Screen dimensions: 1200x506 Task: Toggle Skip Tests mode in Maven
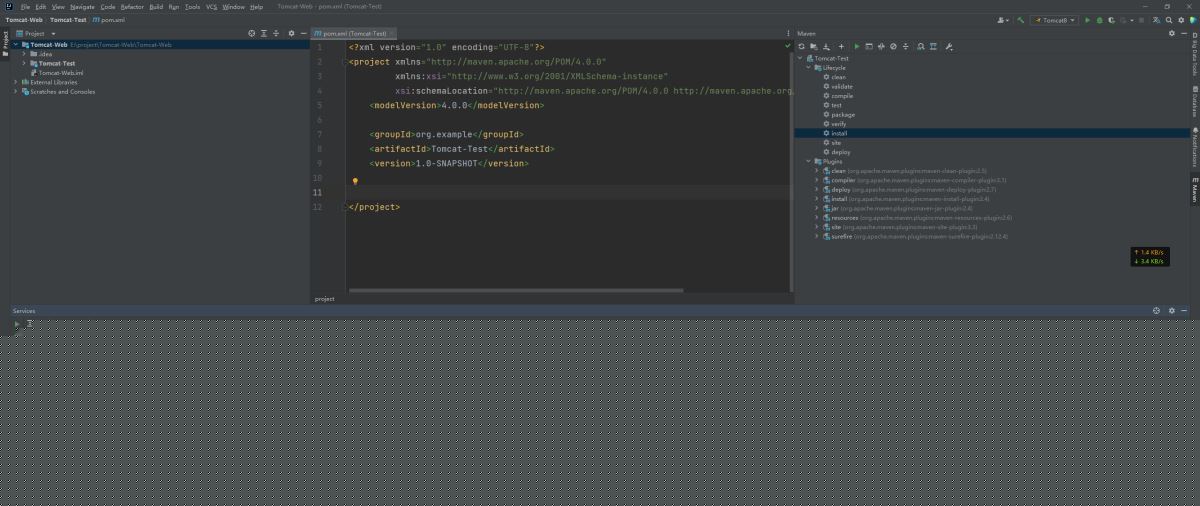click(x=893, y=46)
